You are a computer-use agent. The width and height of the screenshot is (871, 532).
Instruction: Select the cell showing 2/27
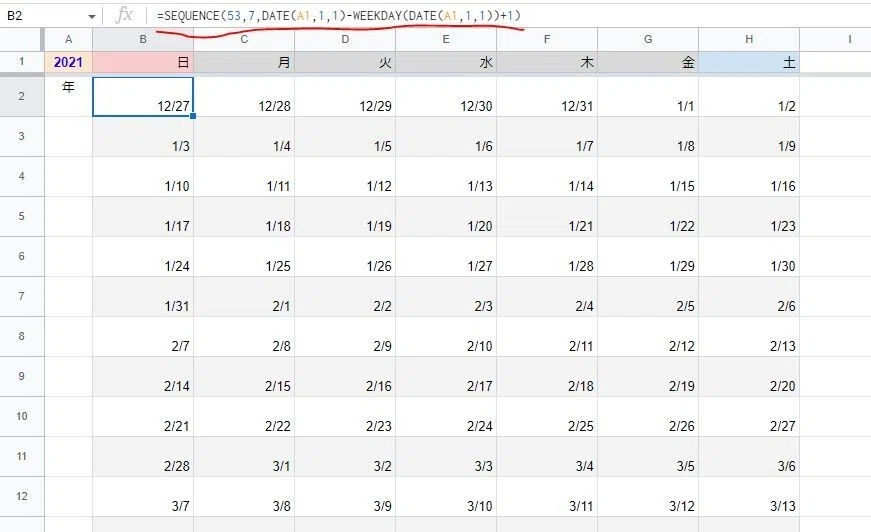pos(749,416)
